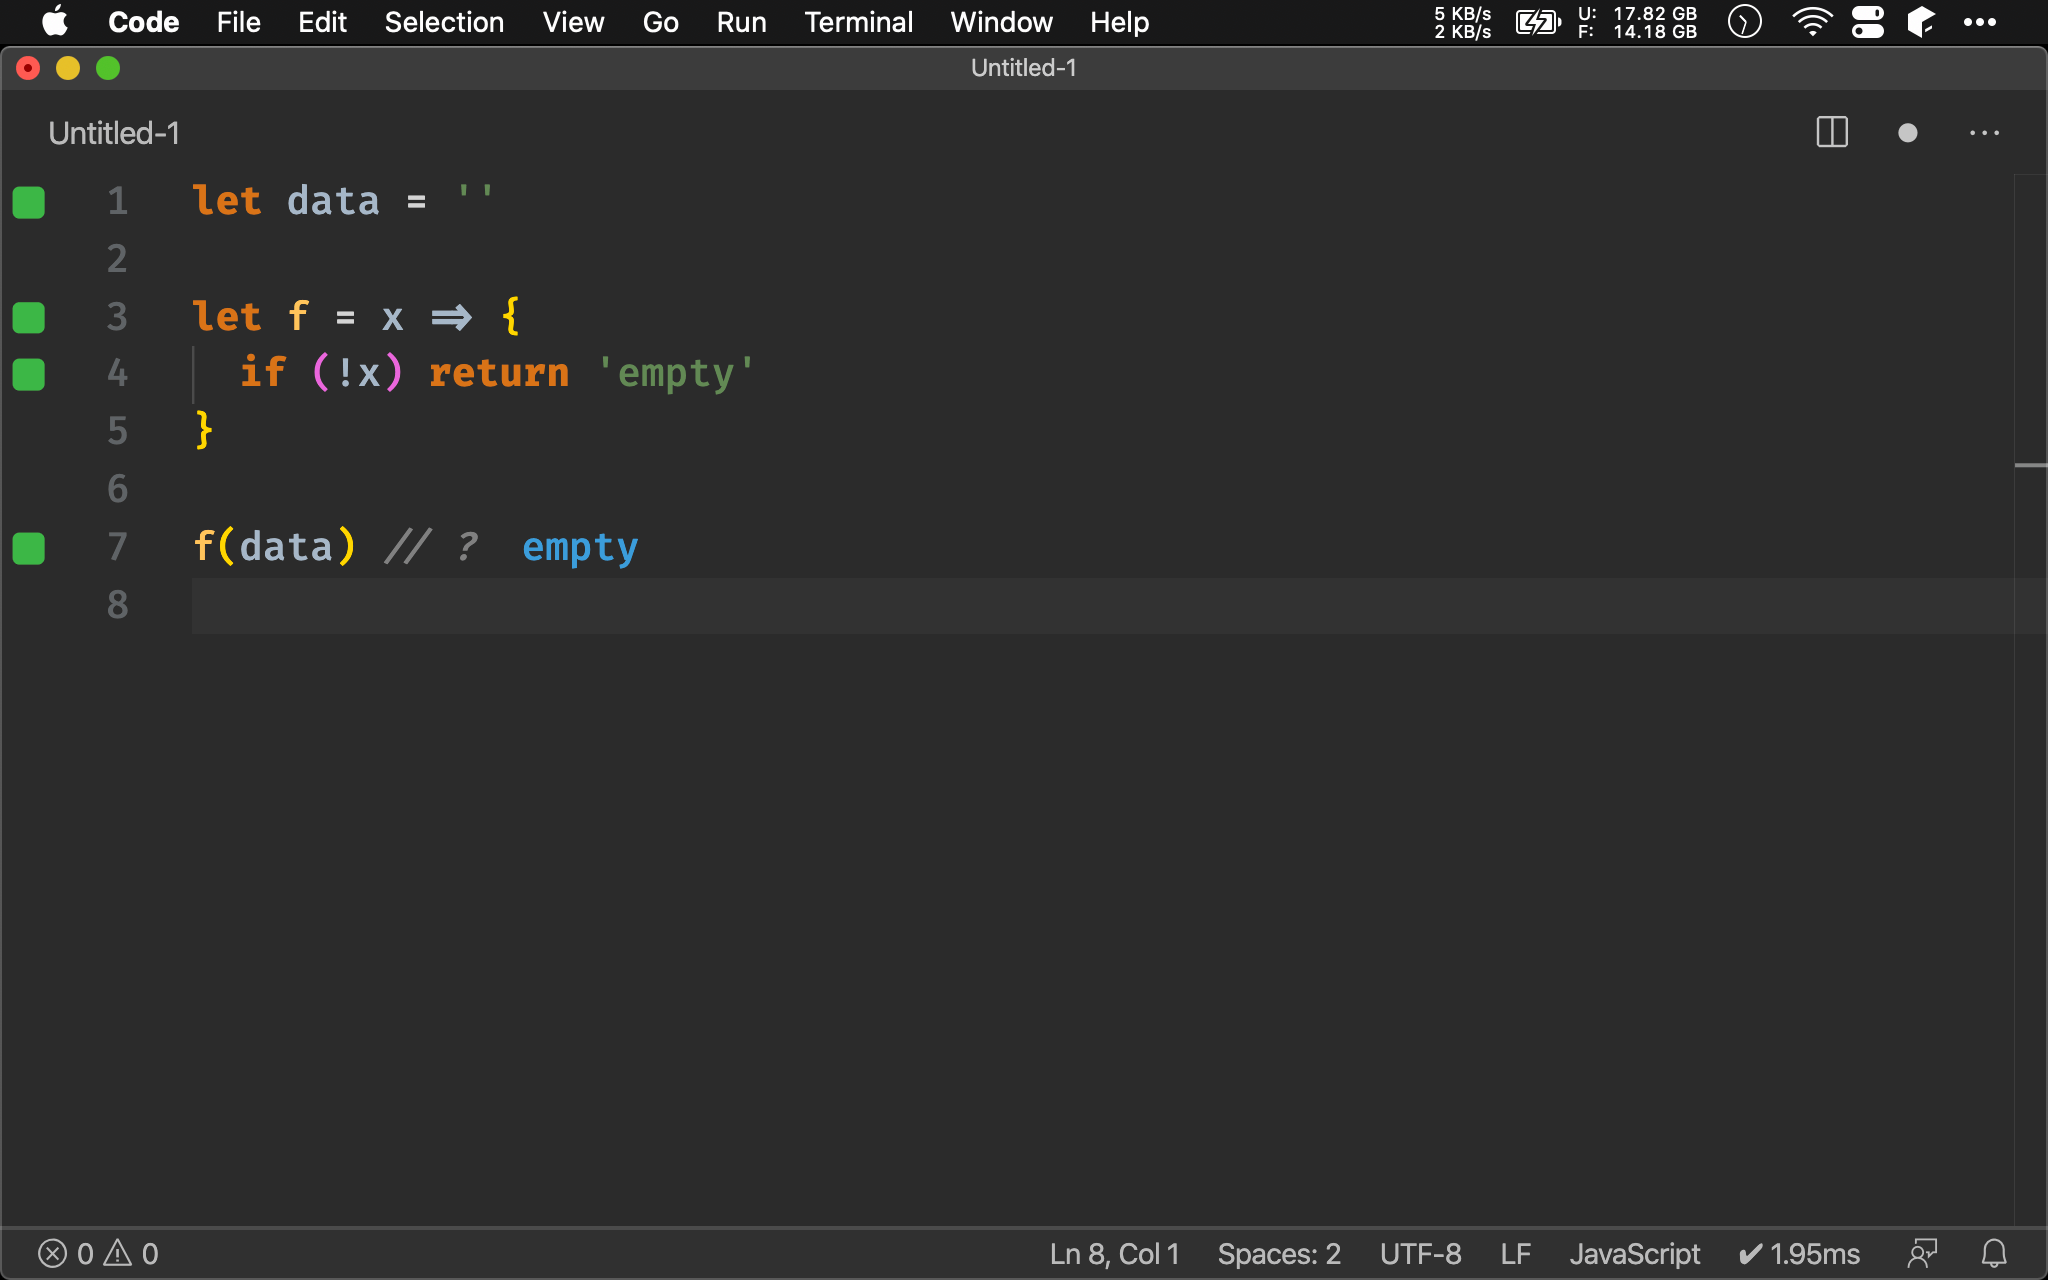Open the editor More Actions ellipsis
2048x1280 pixels.
1985,133
